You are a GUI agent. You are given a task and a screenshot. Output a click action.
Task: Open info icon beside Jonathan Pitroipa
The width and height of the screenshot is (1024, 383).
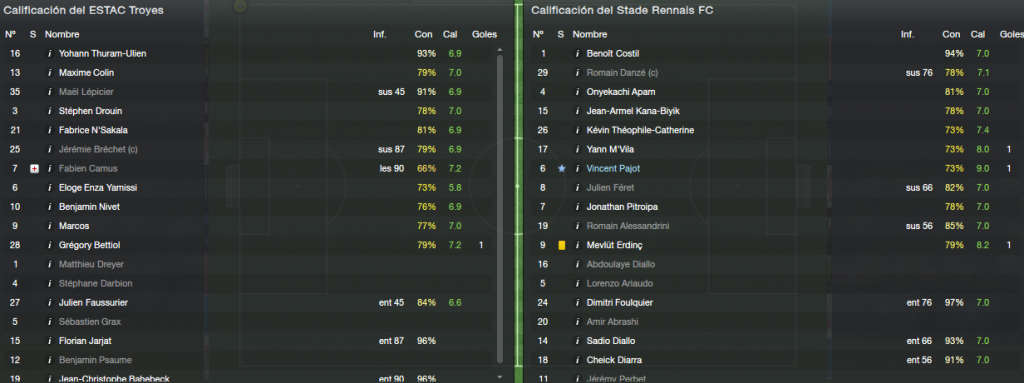[x=577, y=207]
